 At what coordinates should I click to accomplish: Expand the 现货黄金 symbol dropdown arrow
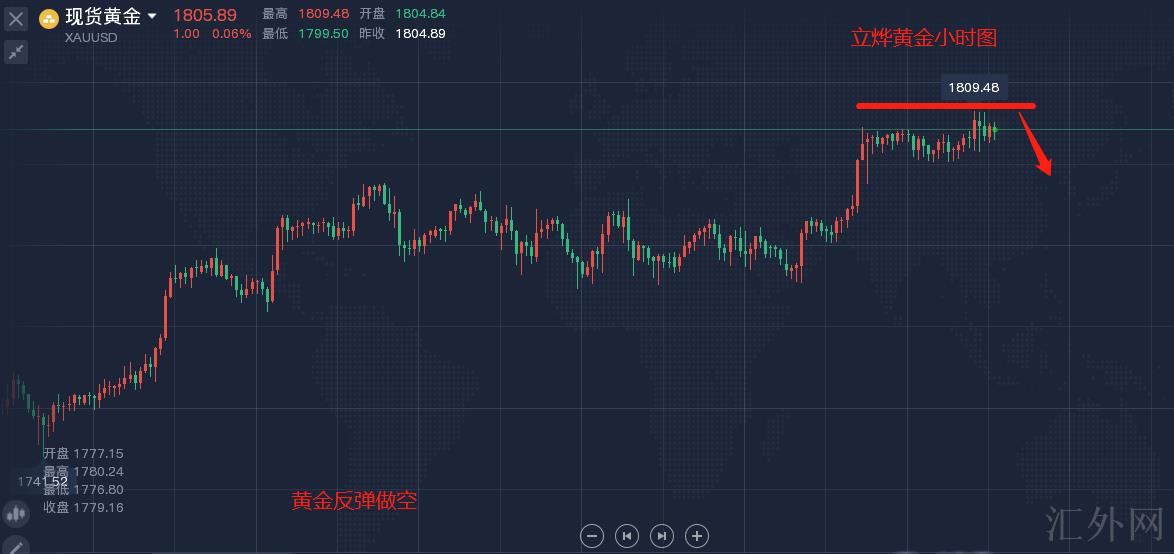[x=152, y=16]
